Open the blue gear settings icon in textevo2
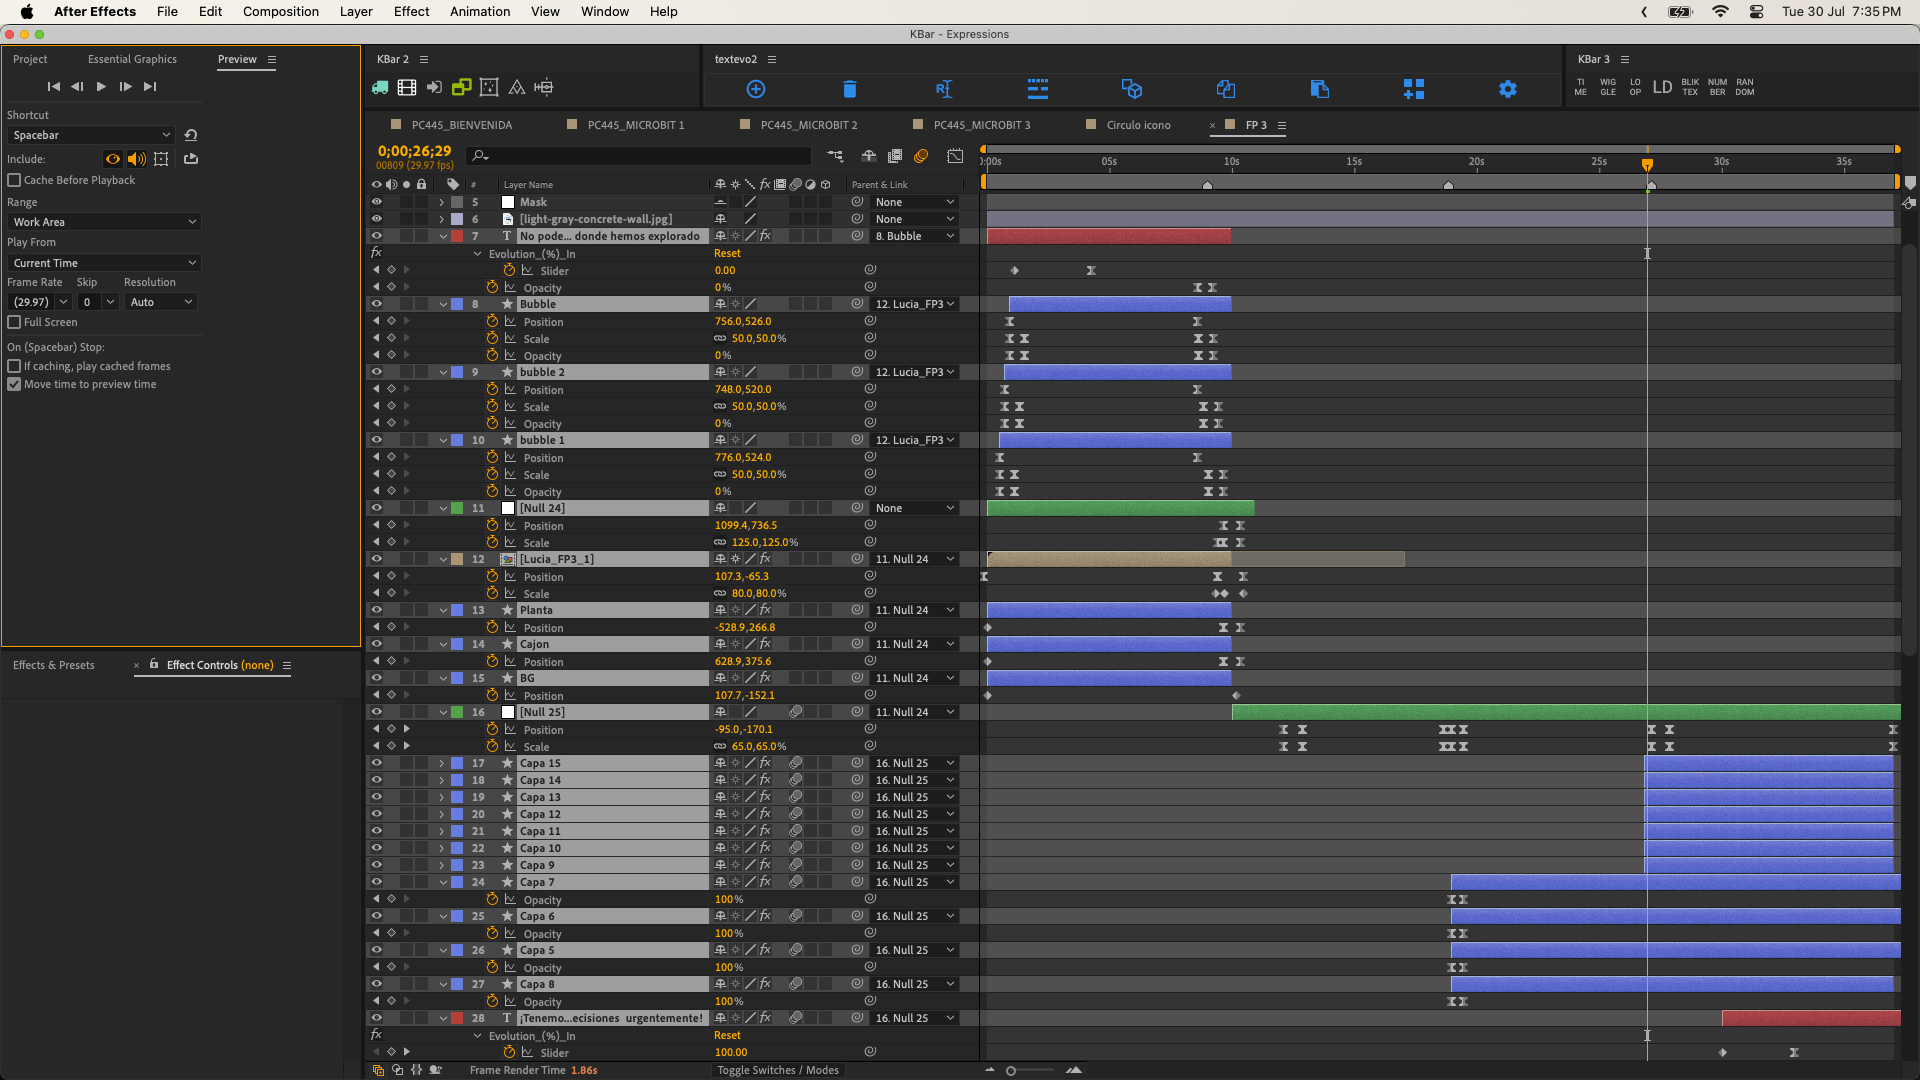 pyautogui.click(x=1507, y=89)
